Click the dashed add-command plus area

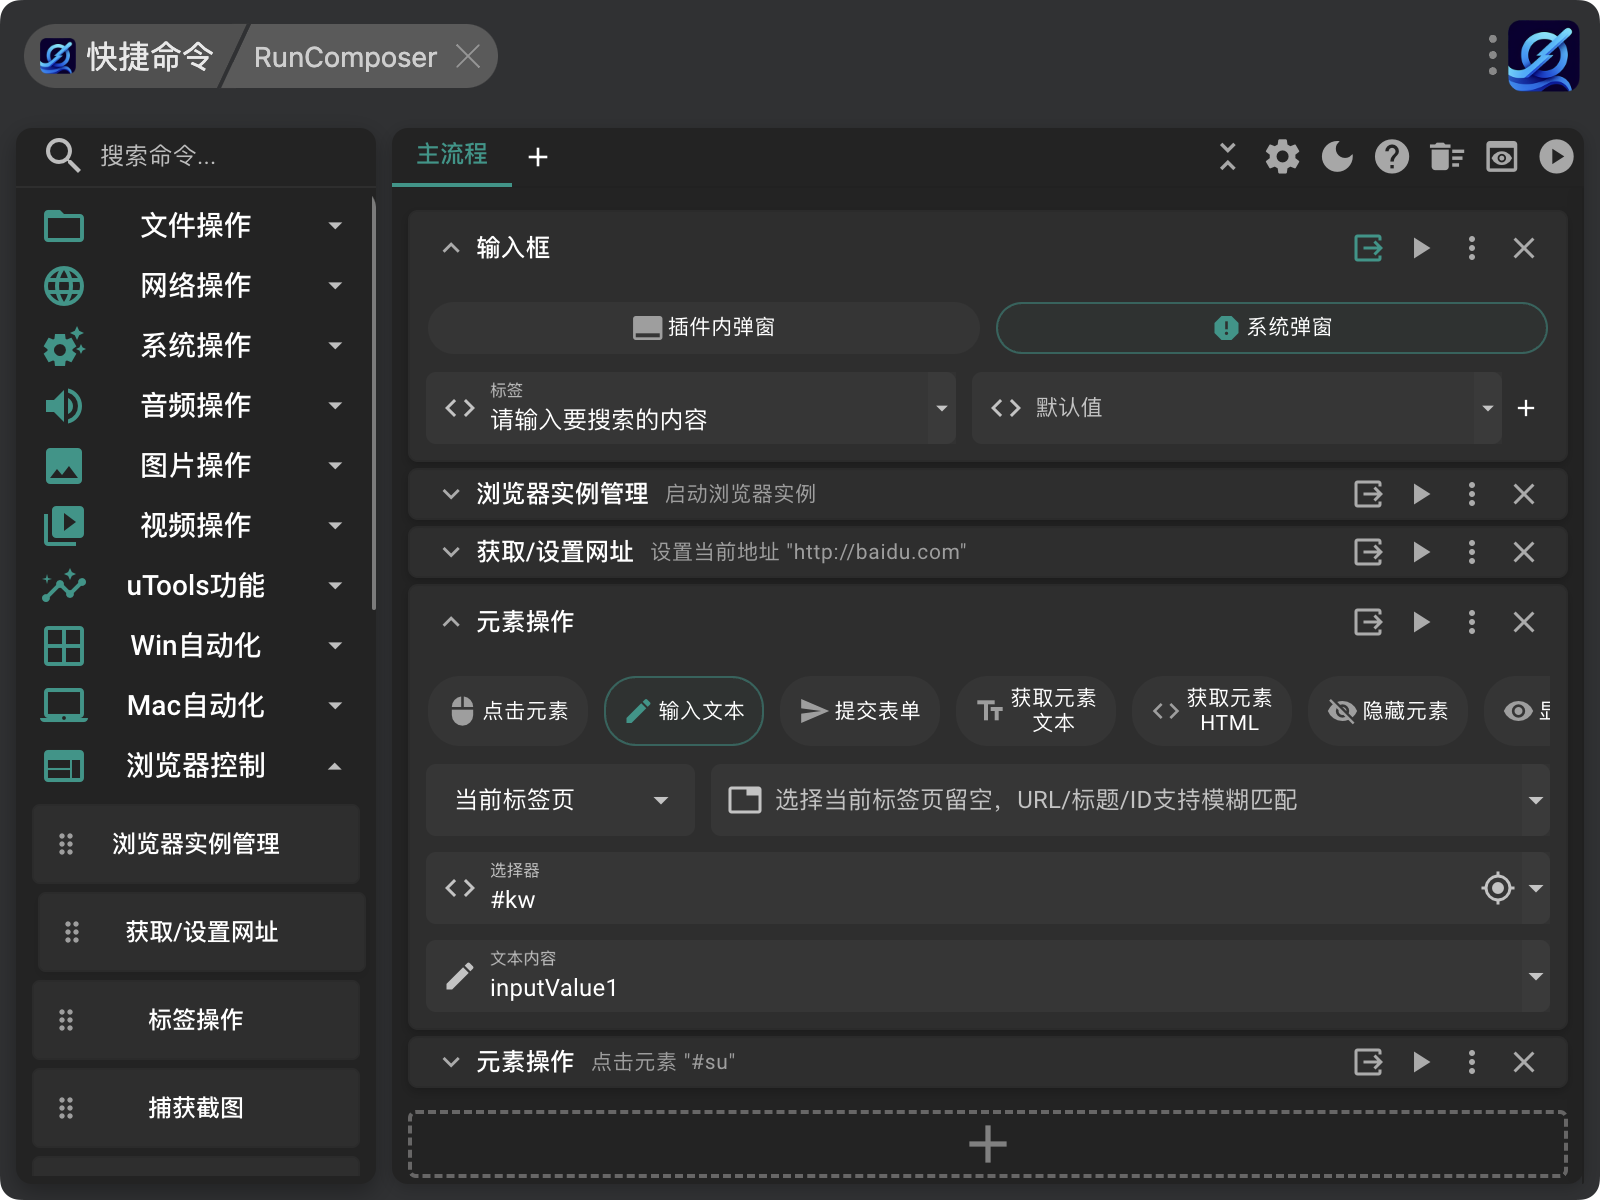coord(988,1144)
